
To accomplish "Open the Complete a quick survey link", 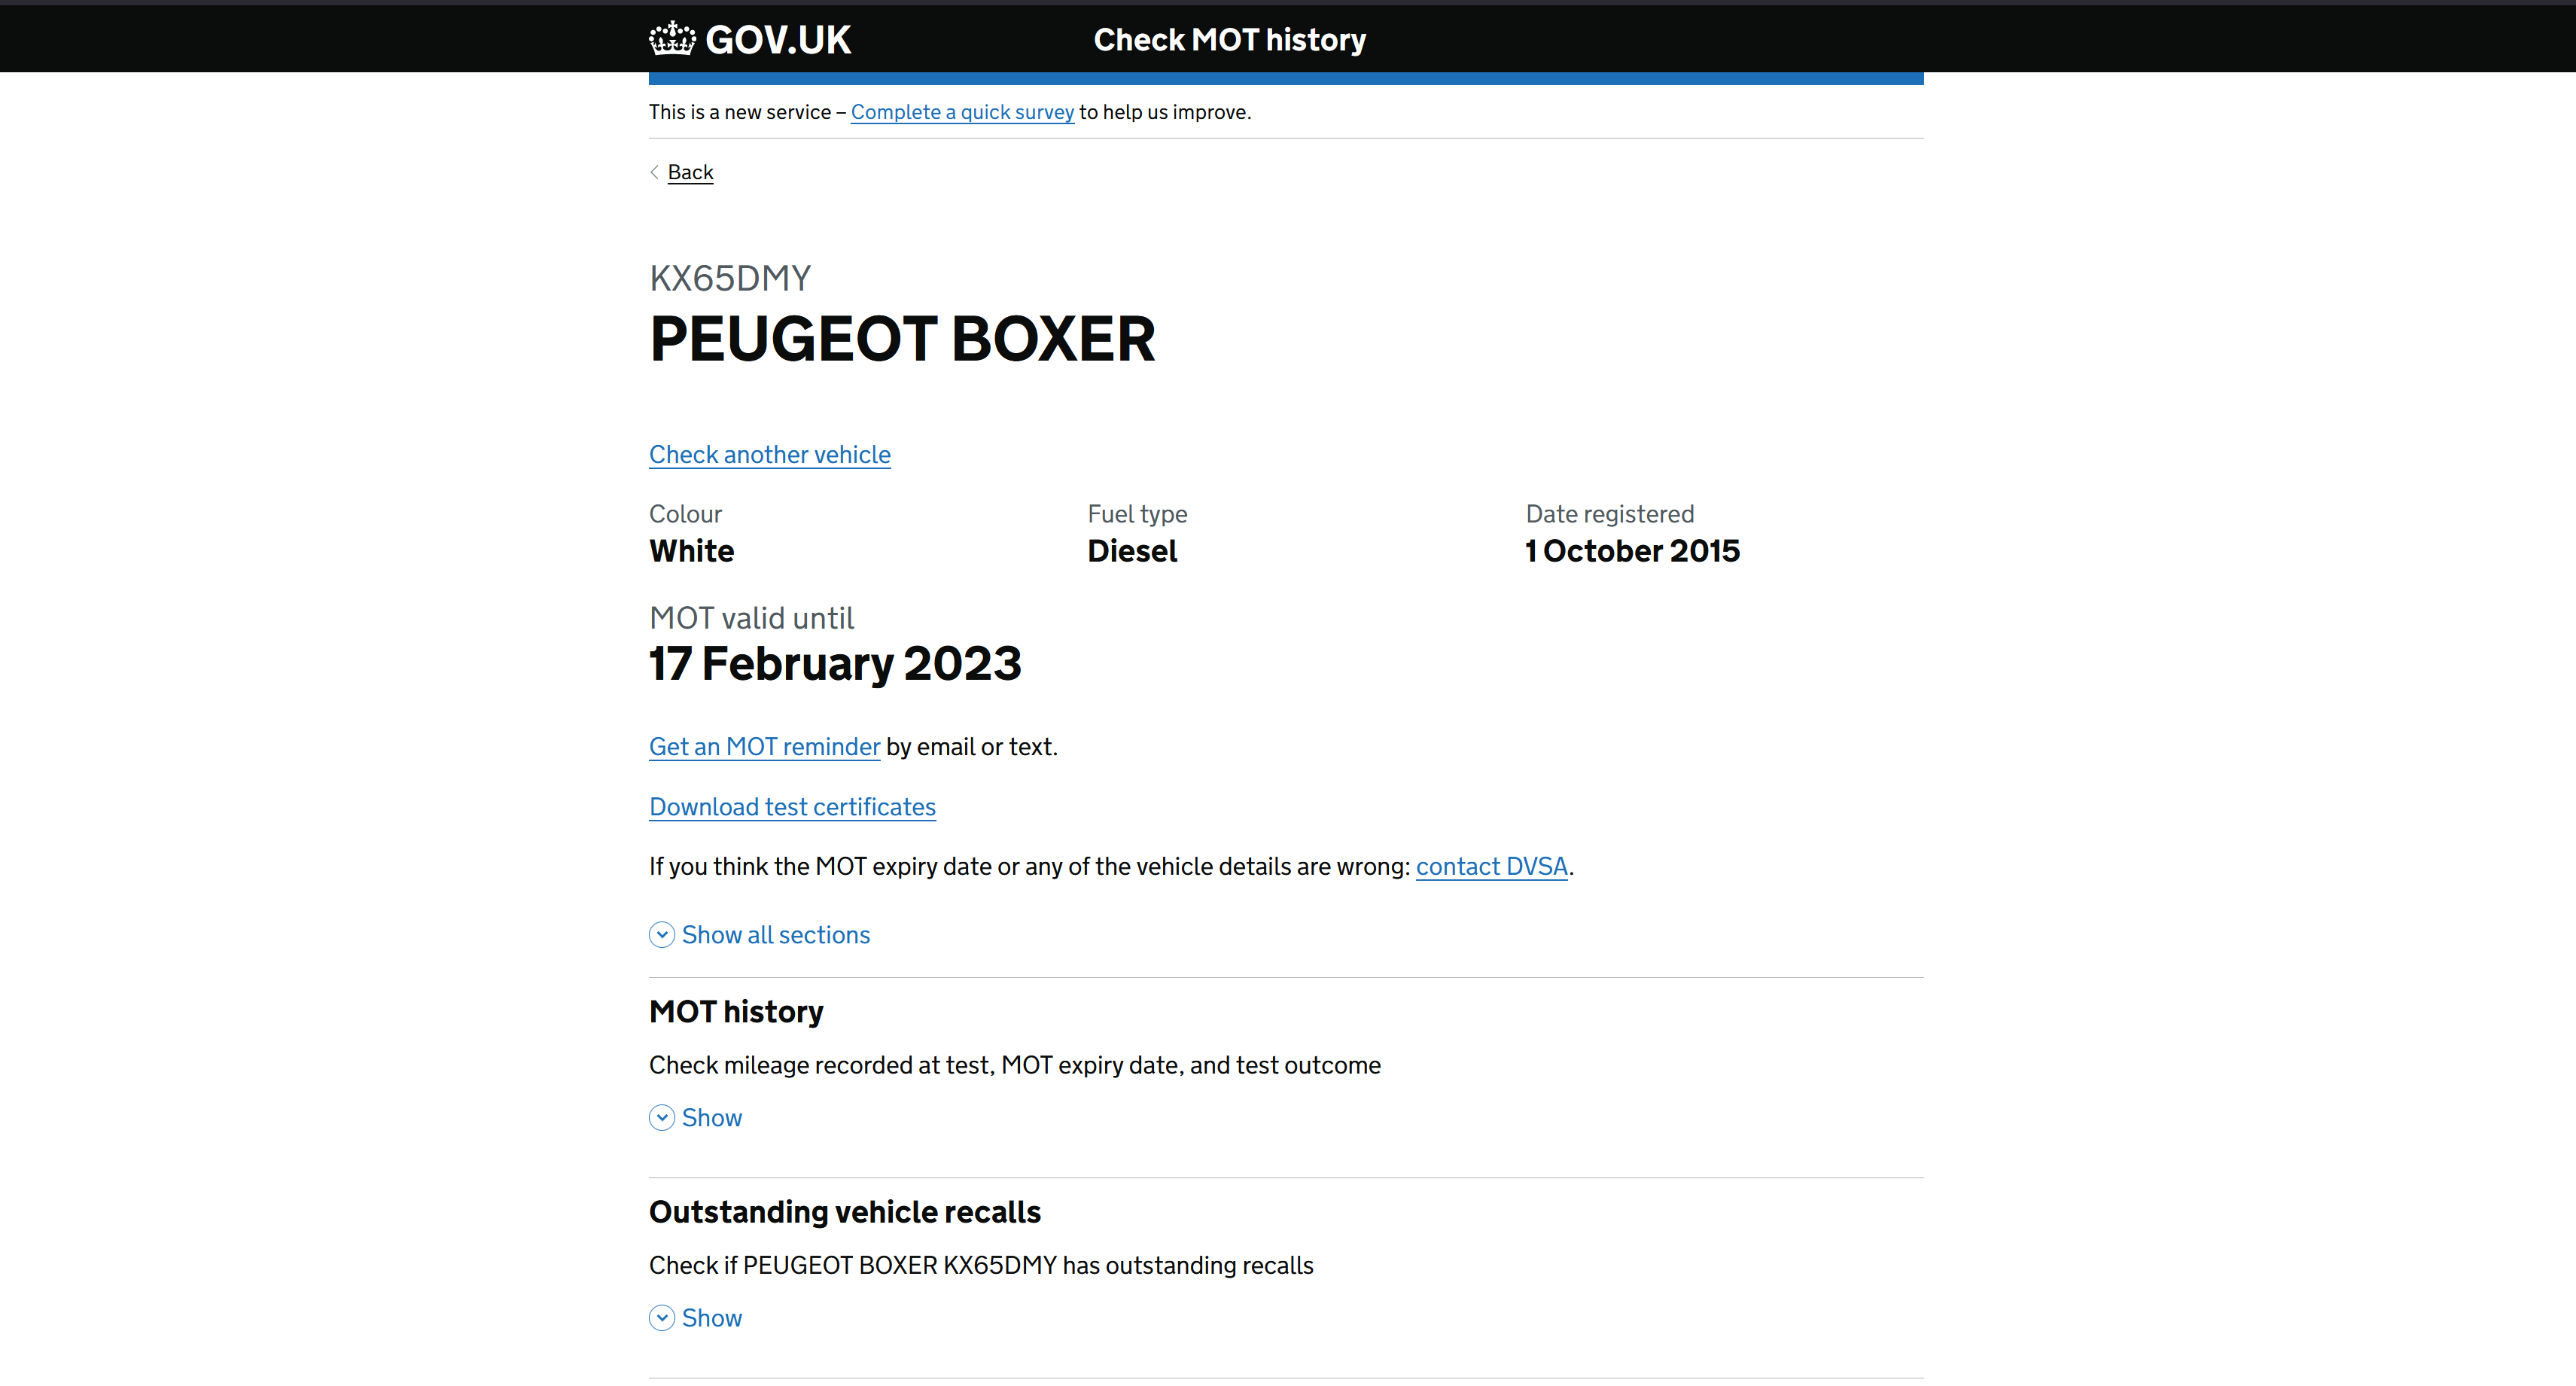I will click(962, 112).
